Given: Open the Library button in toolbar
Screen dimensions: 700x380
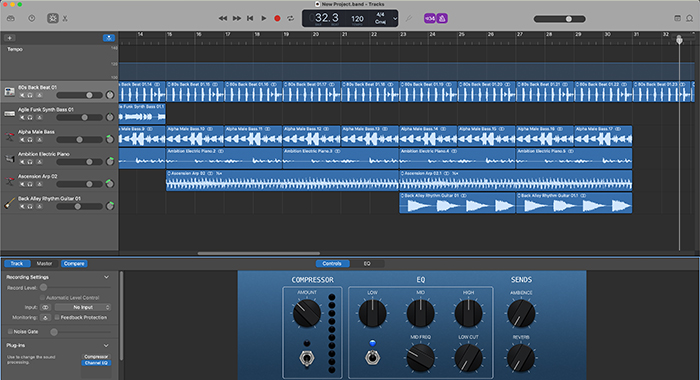Looking at the screenshot, I should point(11,18).
